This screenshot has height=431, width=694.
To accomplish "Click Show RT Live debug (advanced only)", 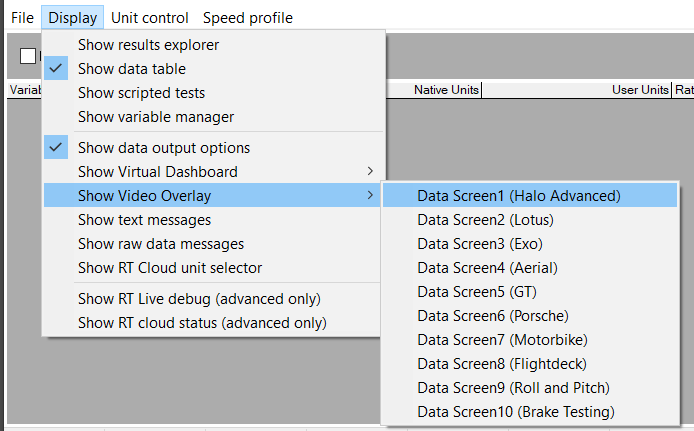I will click(200, 299).
